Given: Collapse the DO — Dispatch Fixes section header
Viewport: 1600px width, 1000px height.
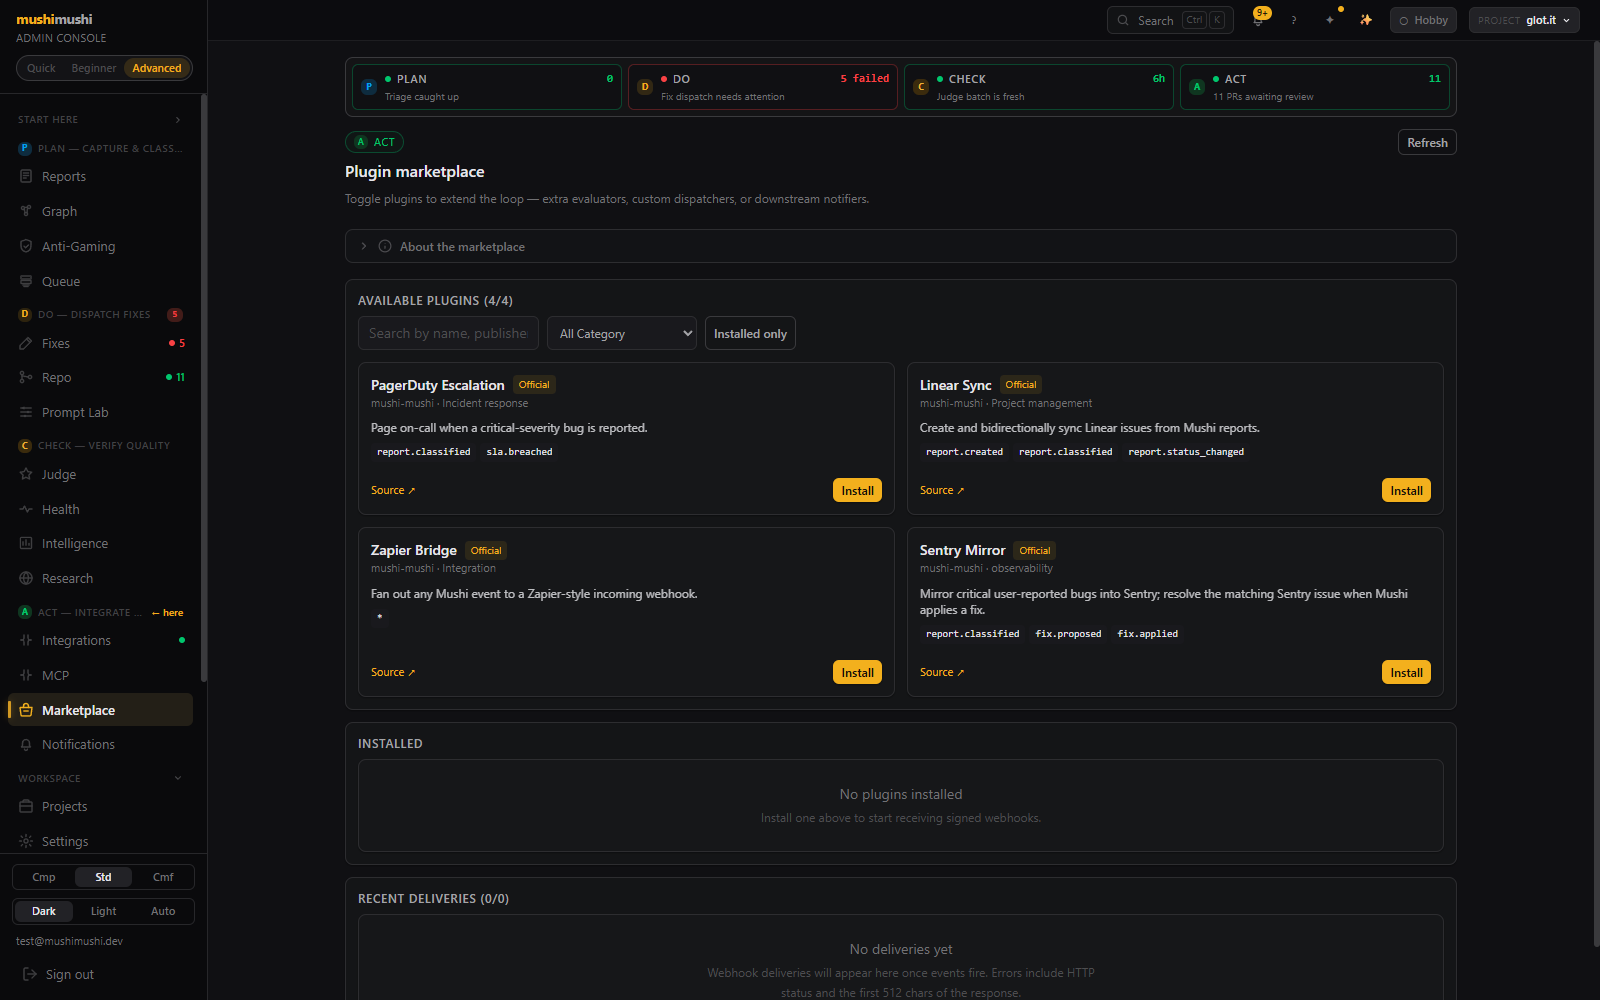Looking at the screenshot, I should click(100, 314).
